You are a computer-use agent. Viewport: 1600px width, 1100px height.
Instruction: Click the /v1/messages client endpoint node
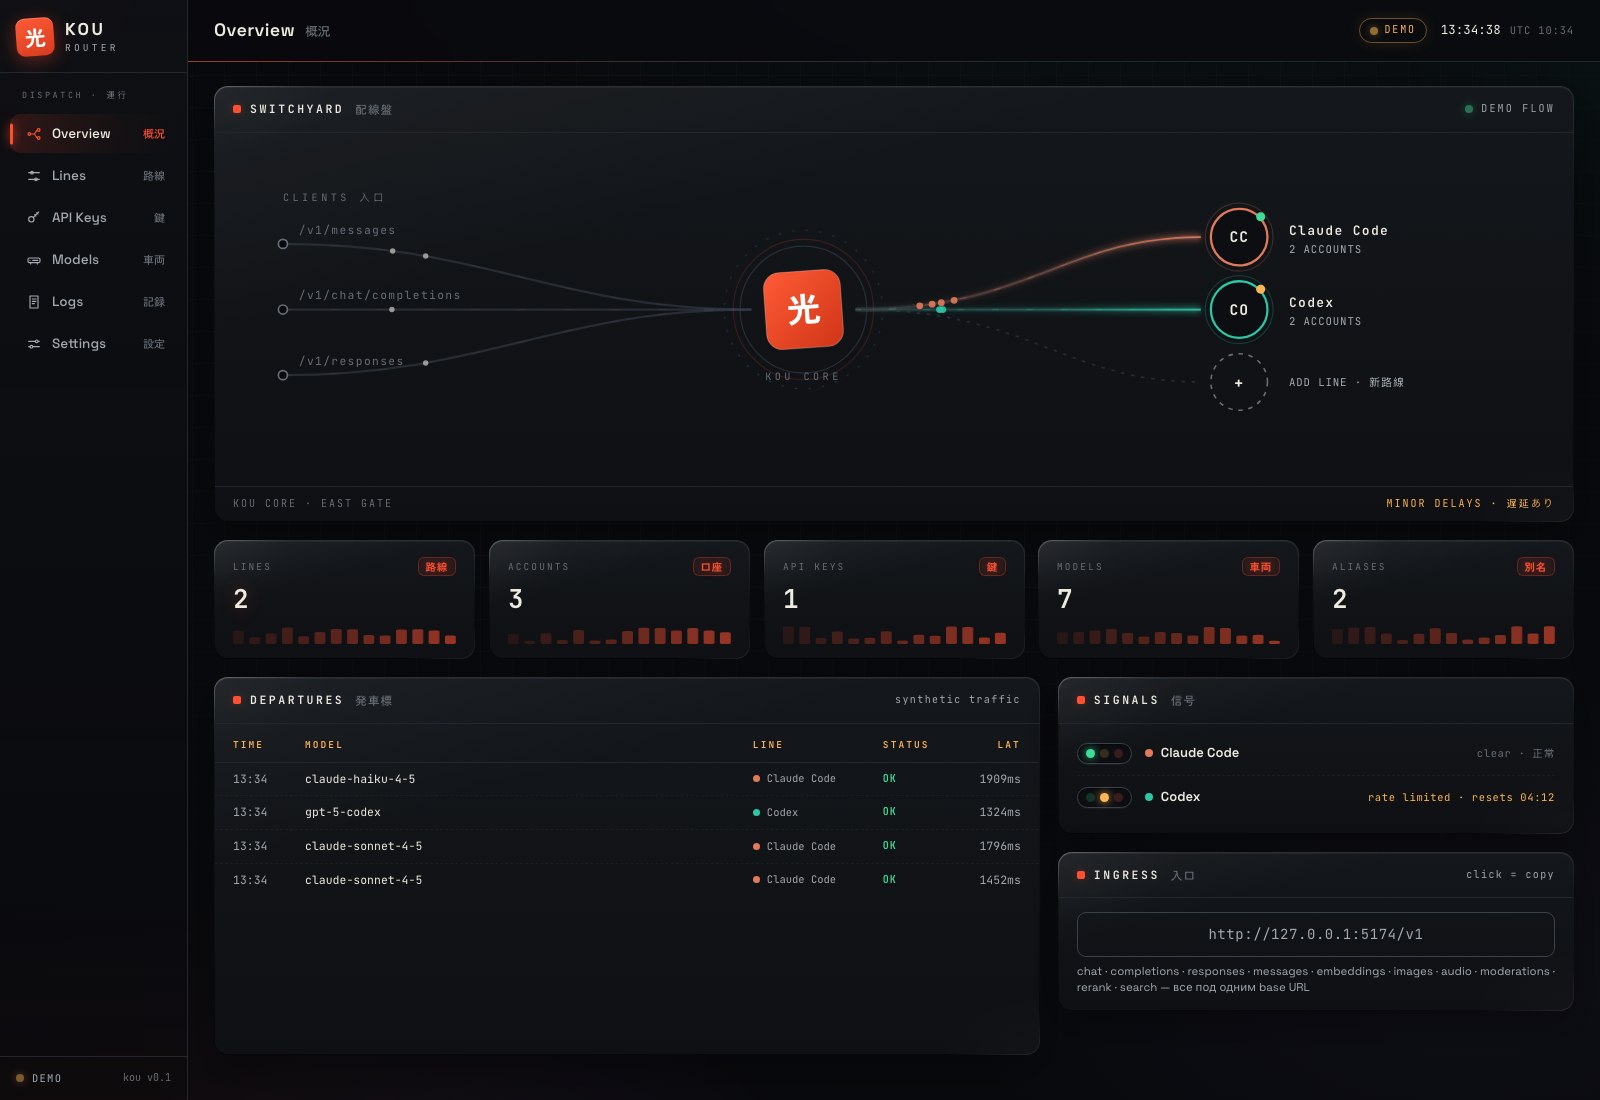pos(283,244)
